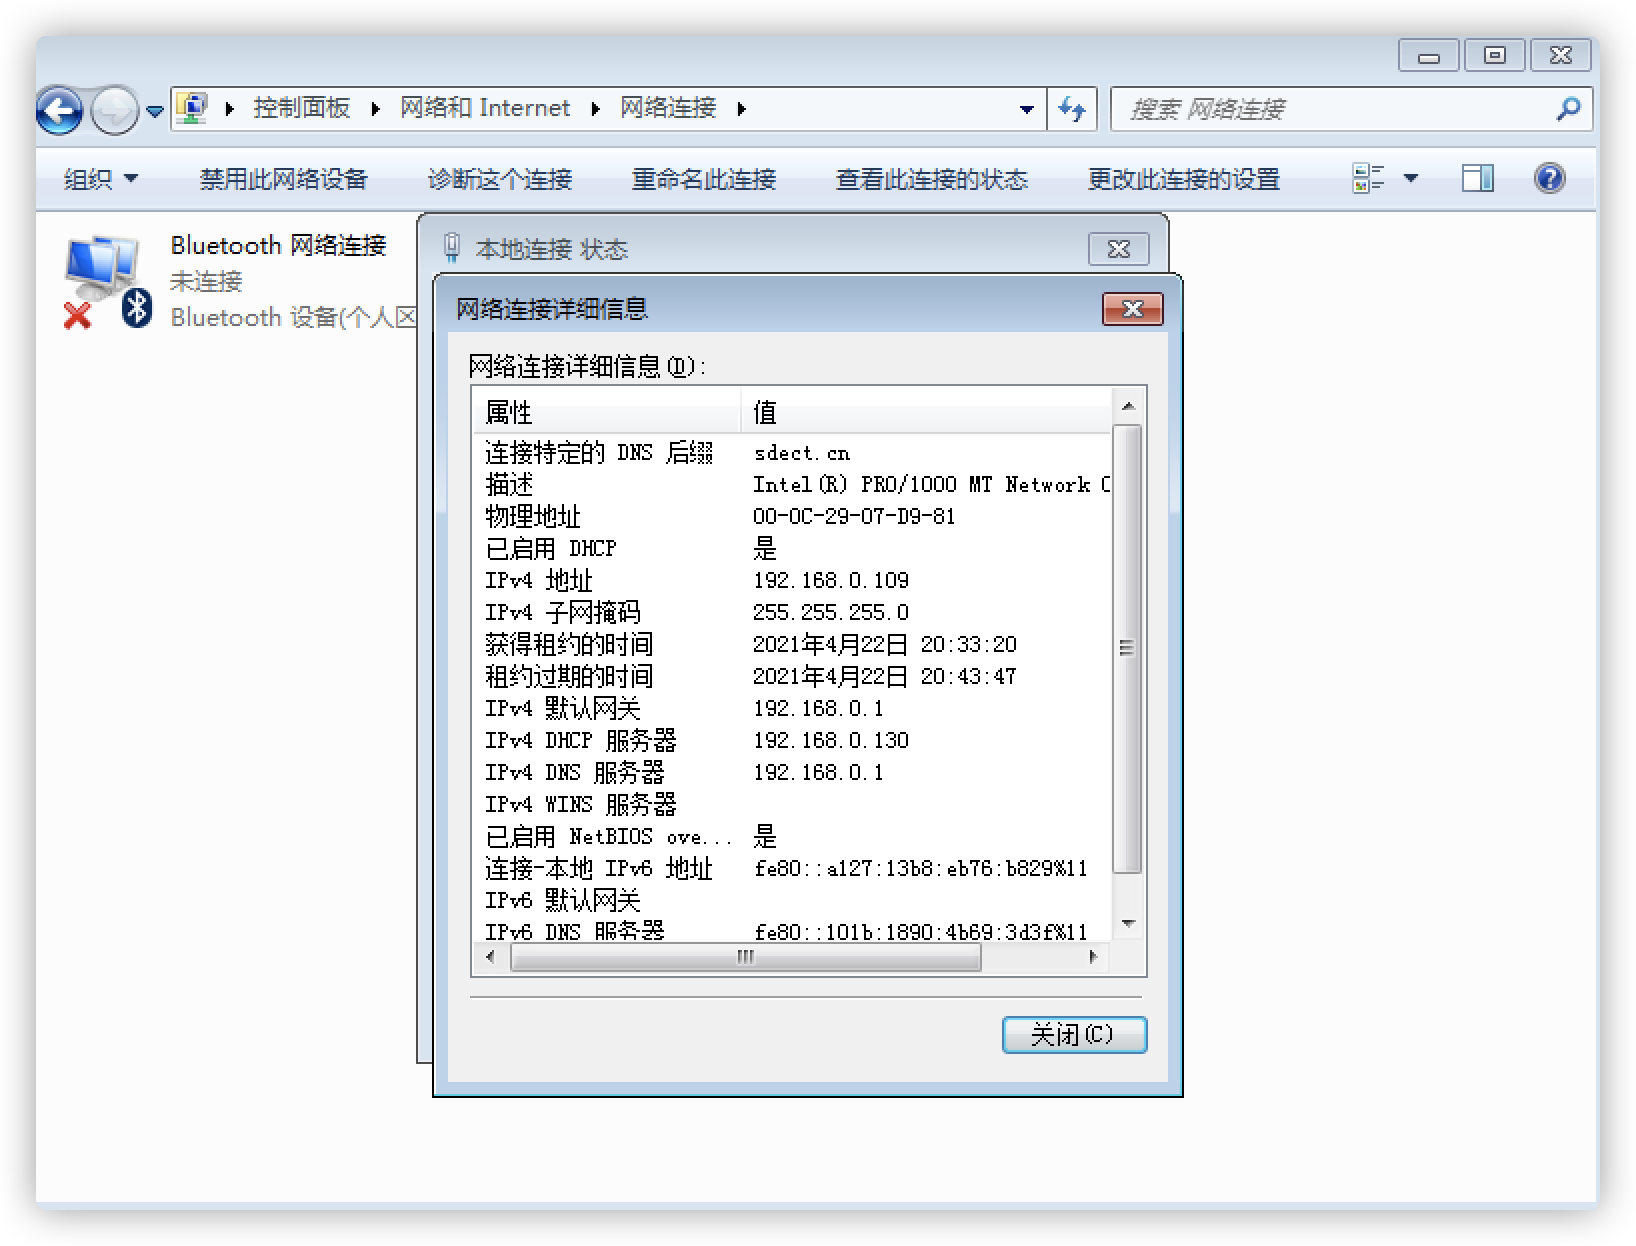Select the 物理地址 property row
This screenshot has width=1636, height=1246.
792,517
